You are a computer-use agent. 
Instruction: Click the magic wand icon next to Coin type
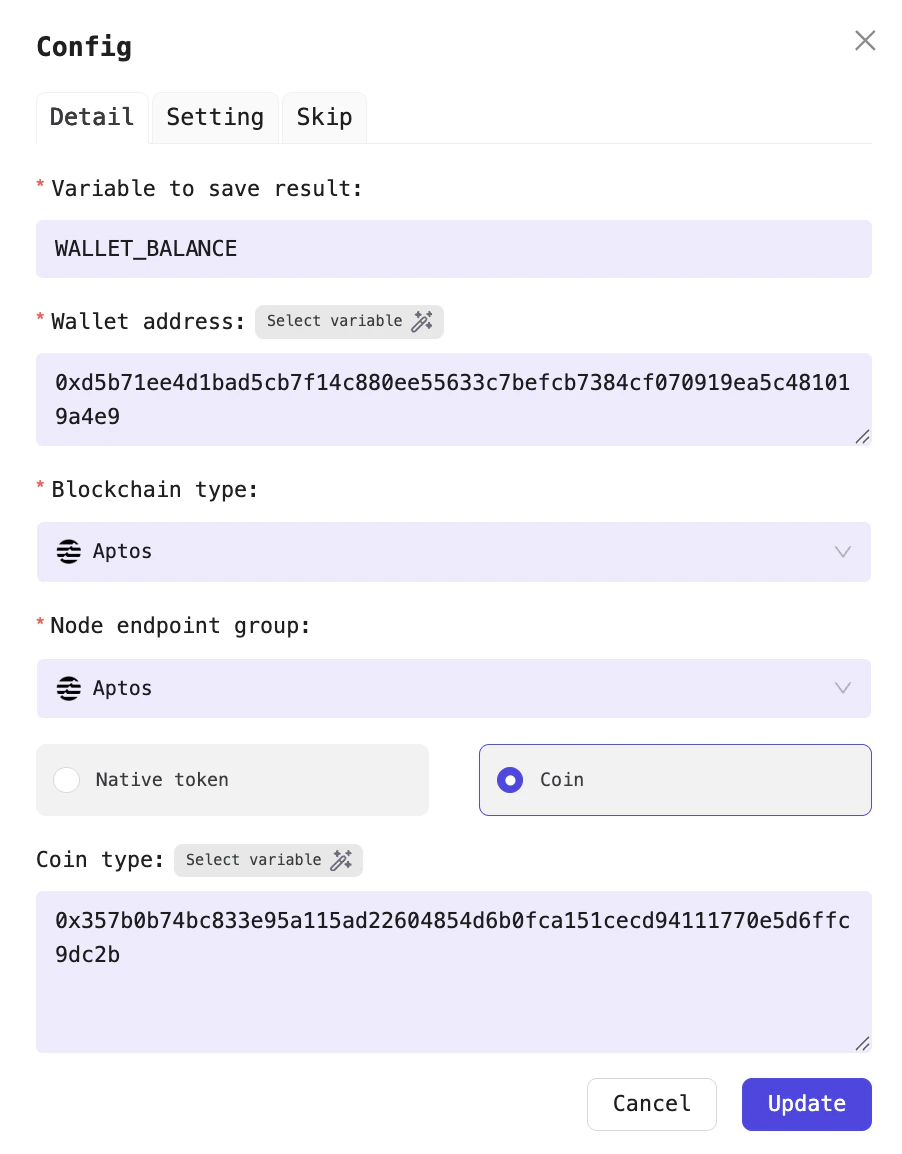(343, 860)
